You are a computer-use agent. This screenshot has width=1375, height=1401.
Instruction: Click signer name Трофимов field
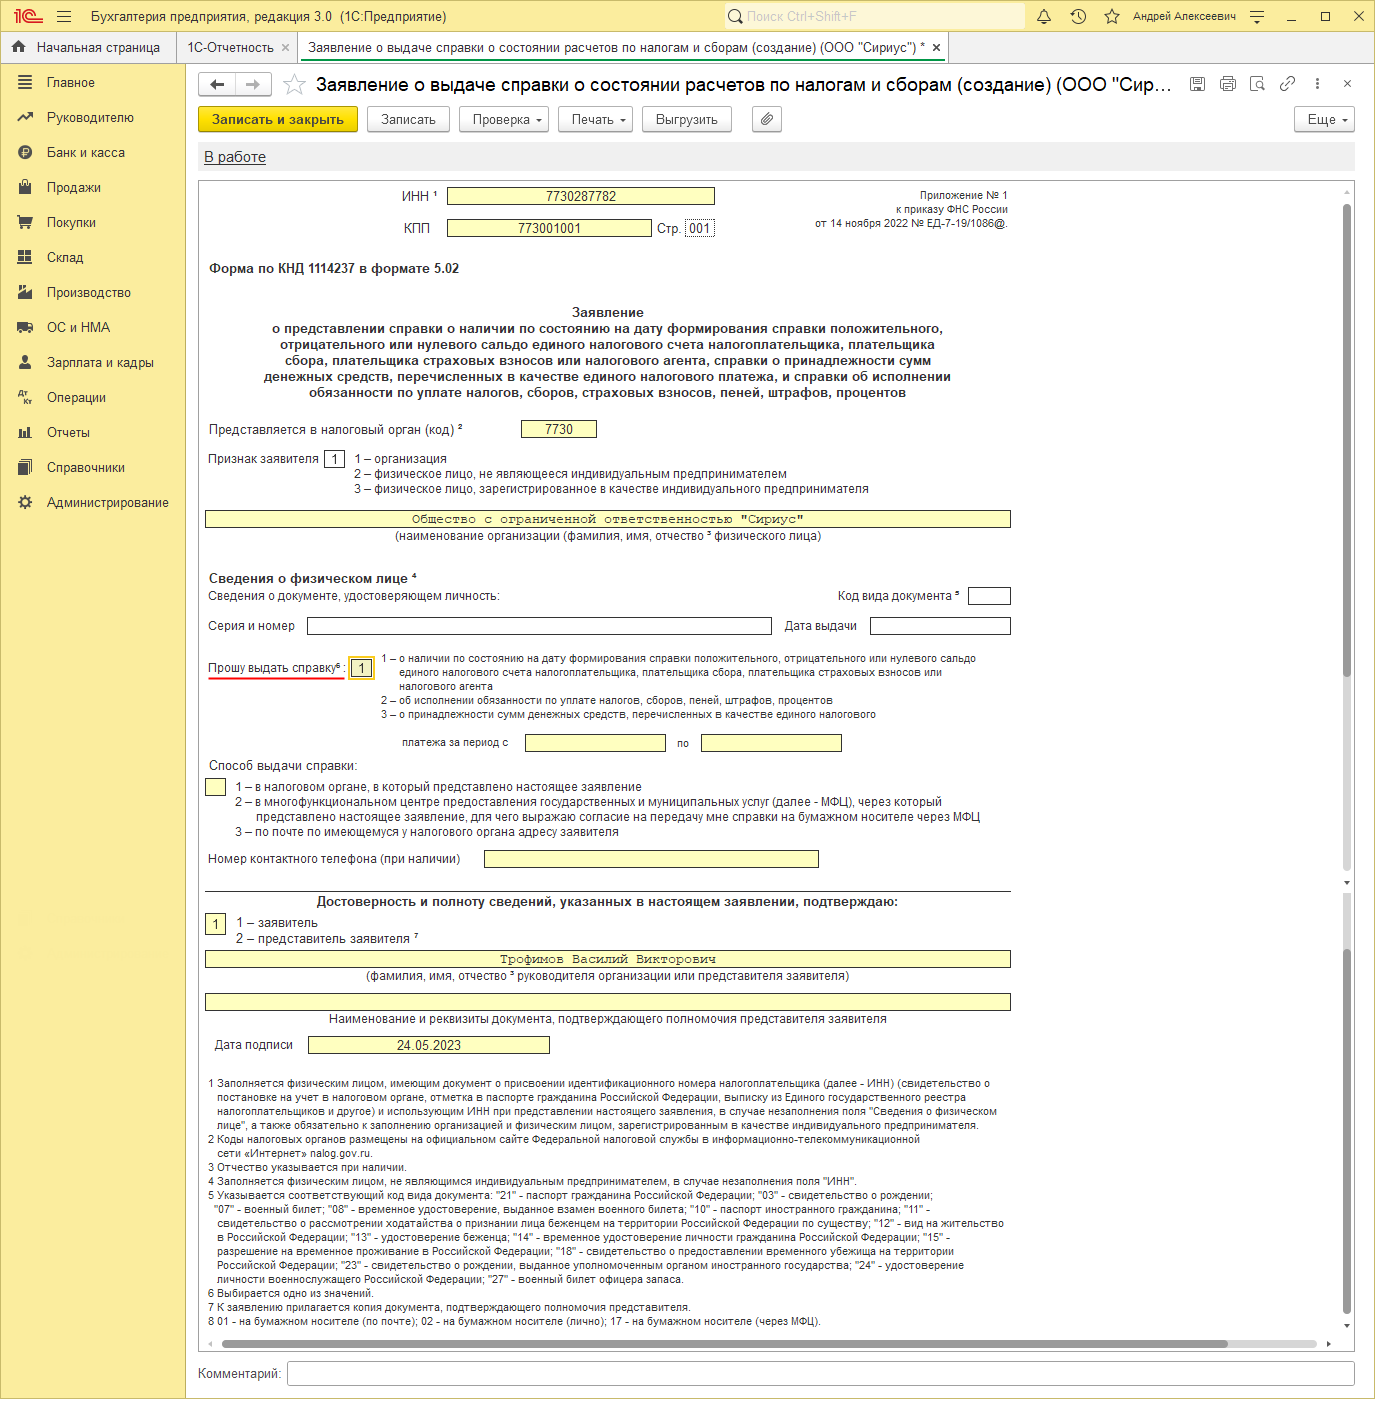pos(608,959)
